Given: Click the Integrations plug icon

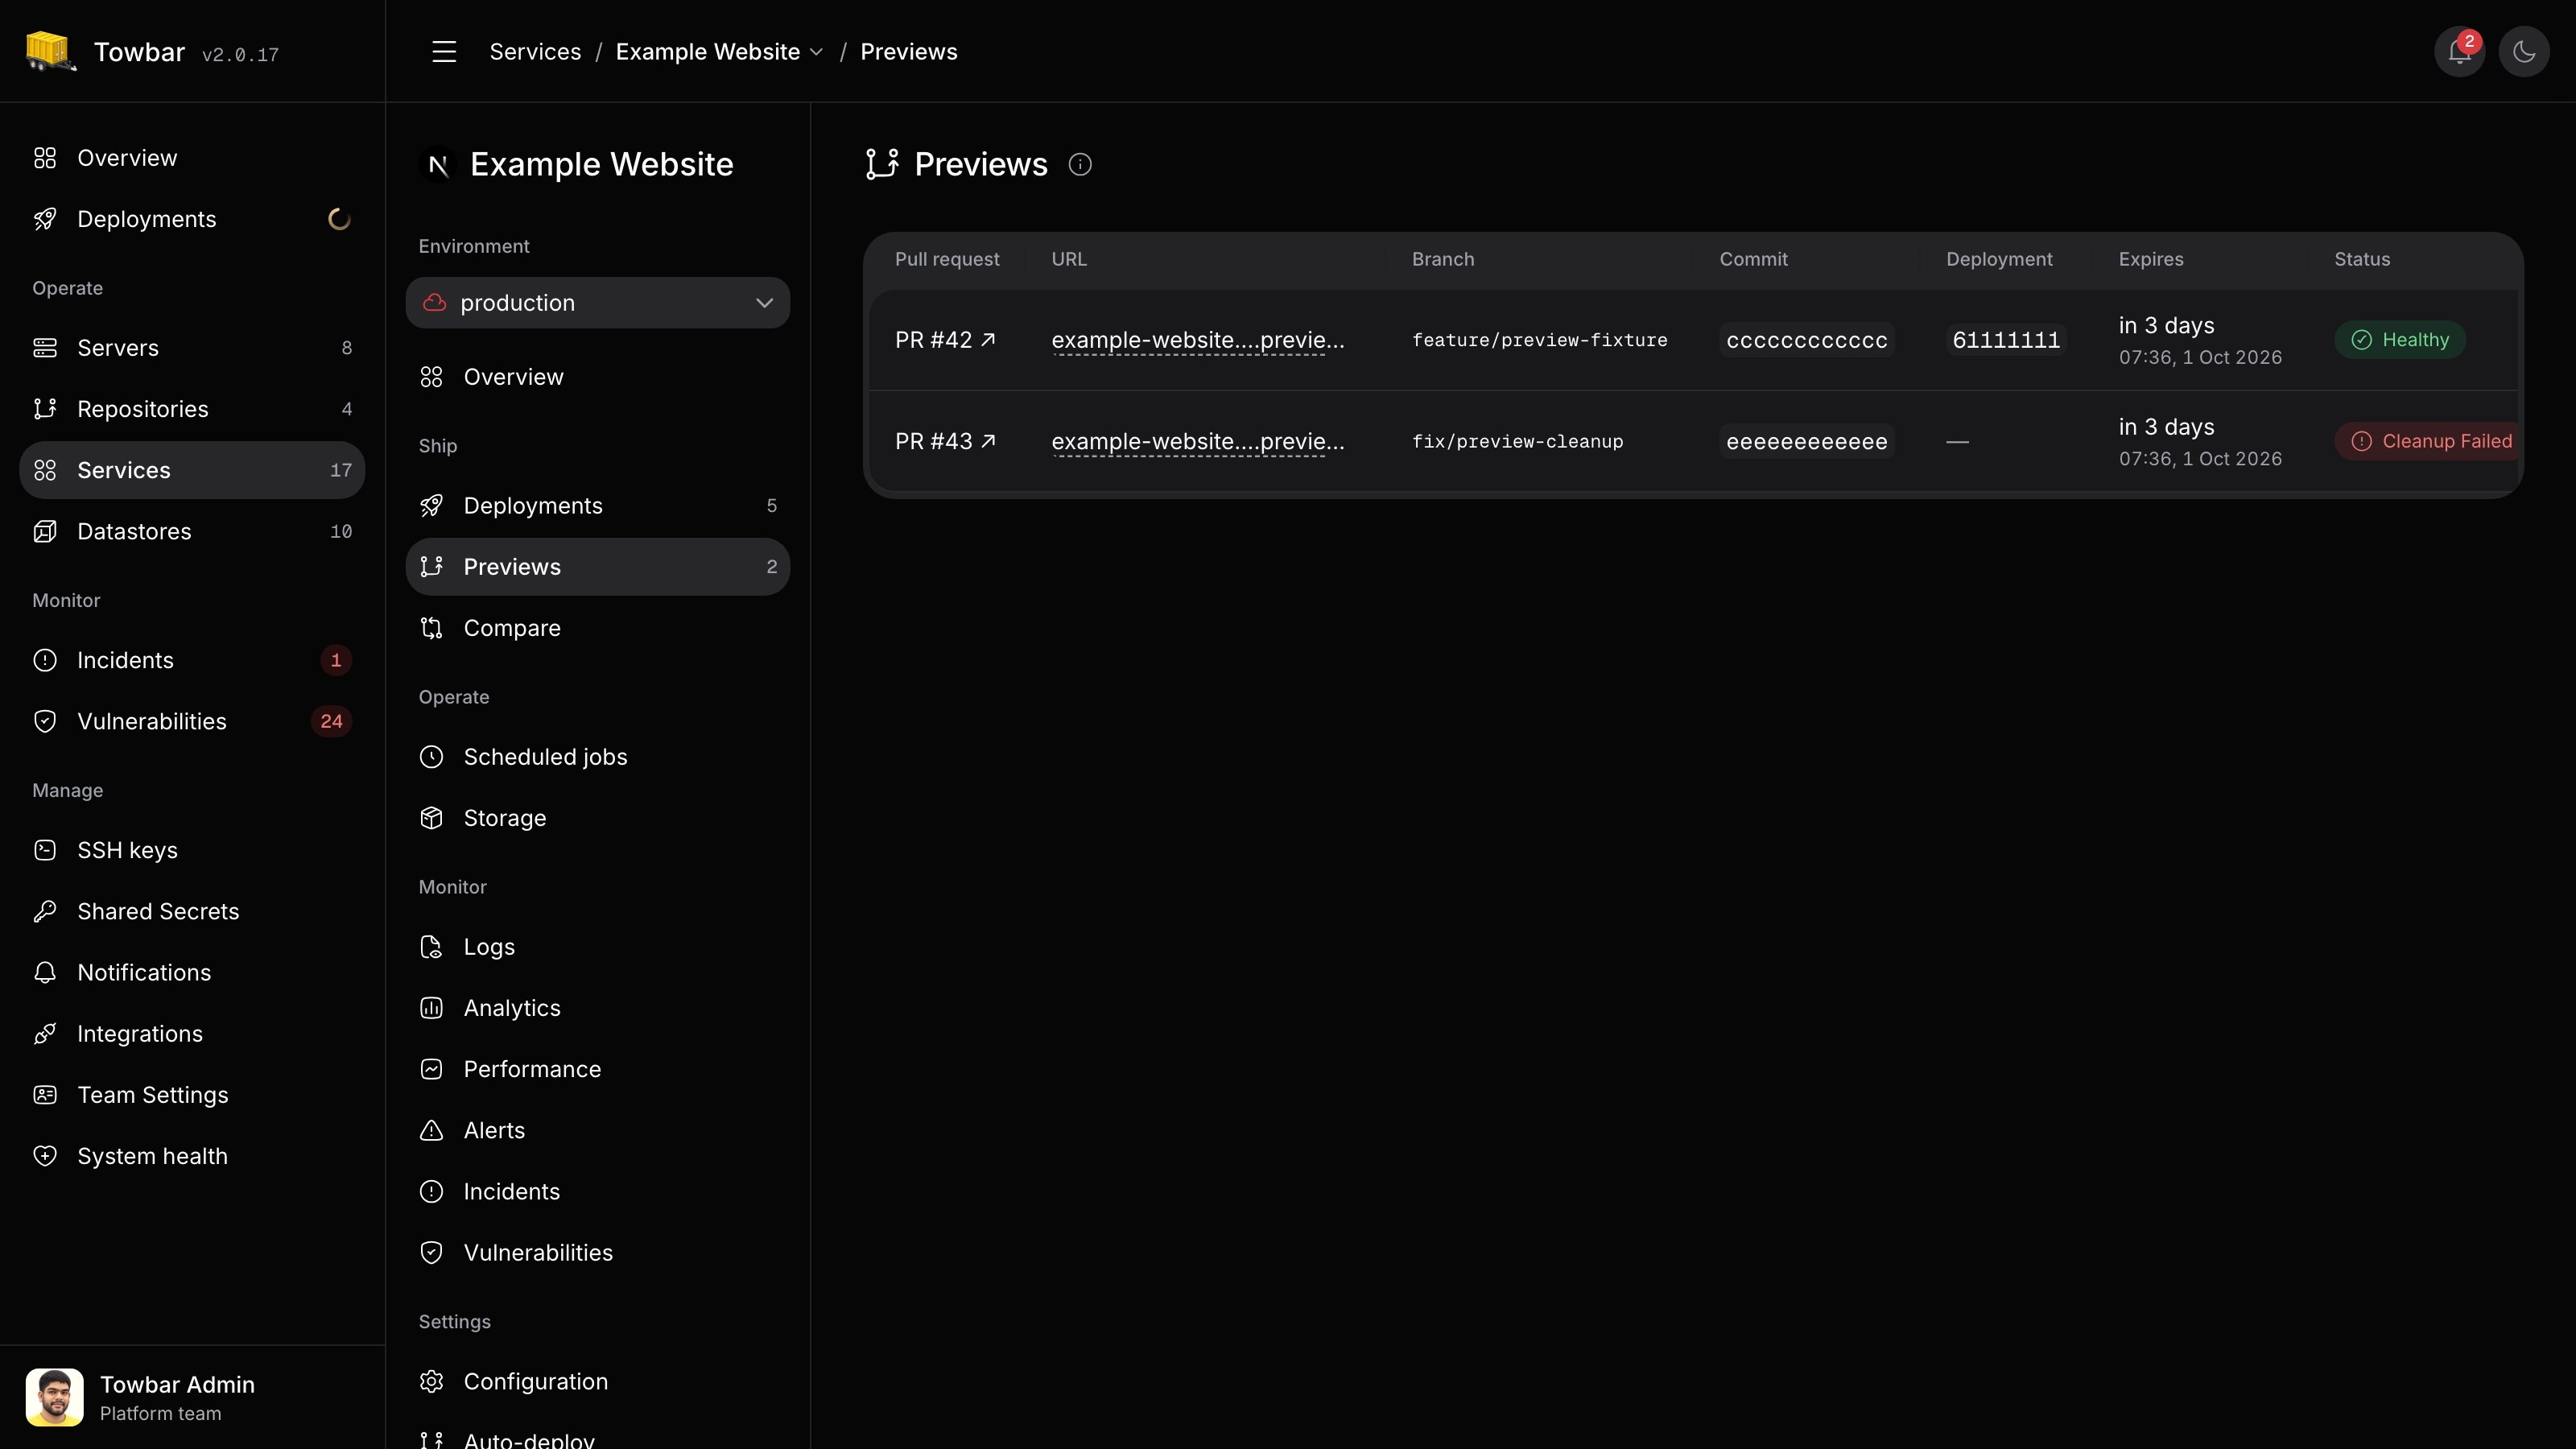Looking at the screenshot, I should pyautogui.click(x=45, y=1034).
